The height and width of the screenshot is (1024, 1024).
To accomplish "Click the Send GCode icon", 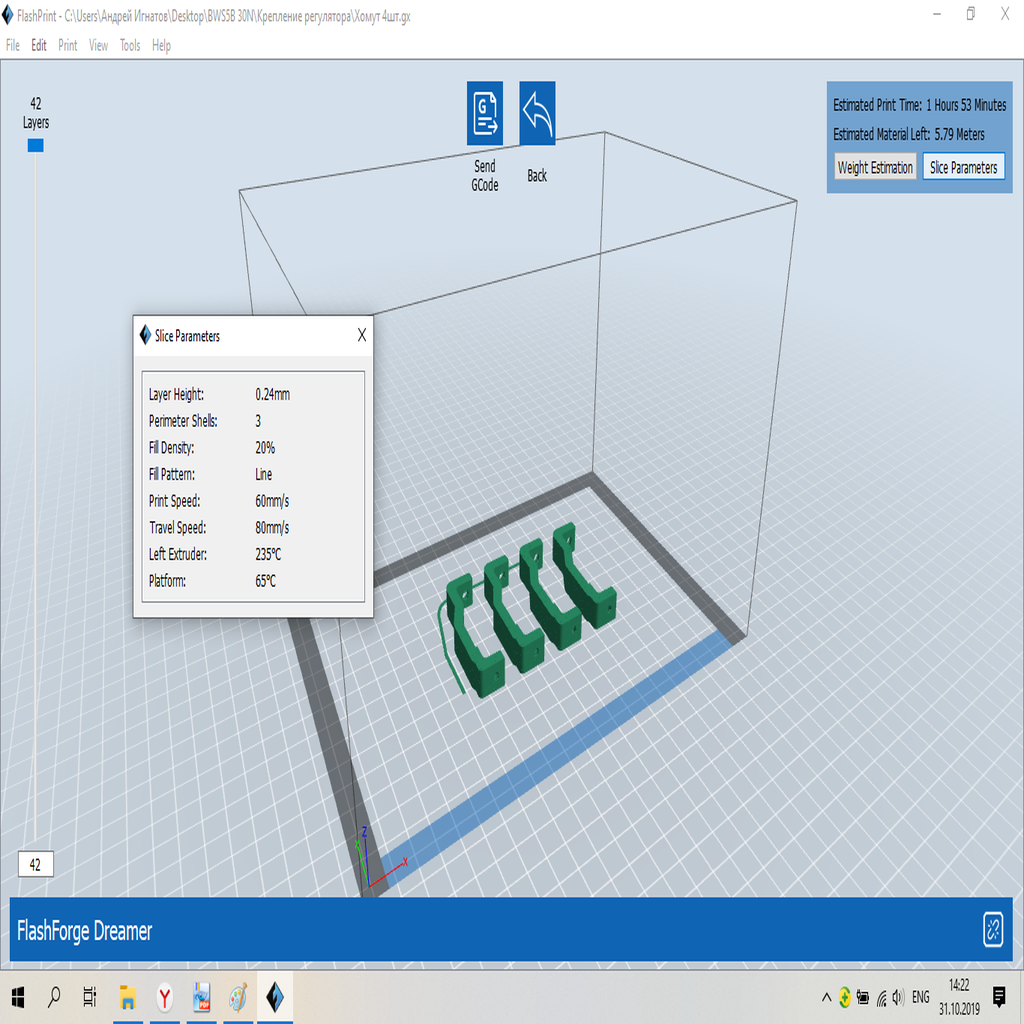I will [485, 113].
